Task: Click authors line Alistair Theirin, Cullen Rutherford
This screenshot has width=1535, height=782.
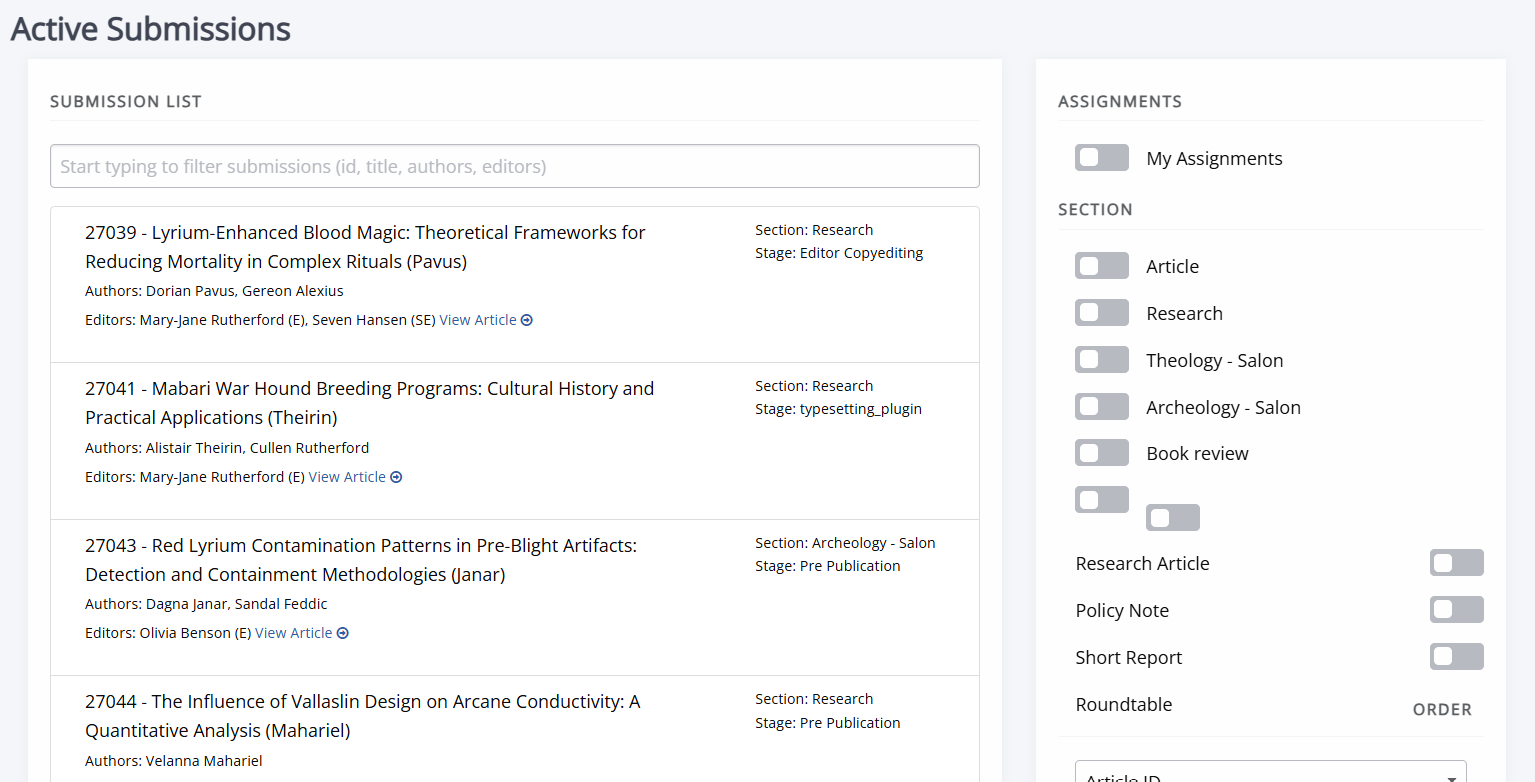Action: pyautogui.click(x=227, y=448)
